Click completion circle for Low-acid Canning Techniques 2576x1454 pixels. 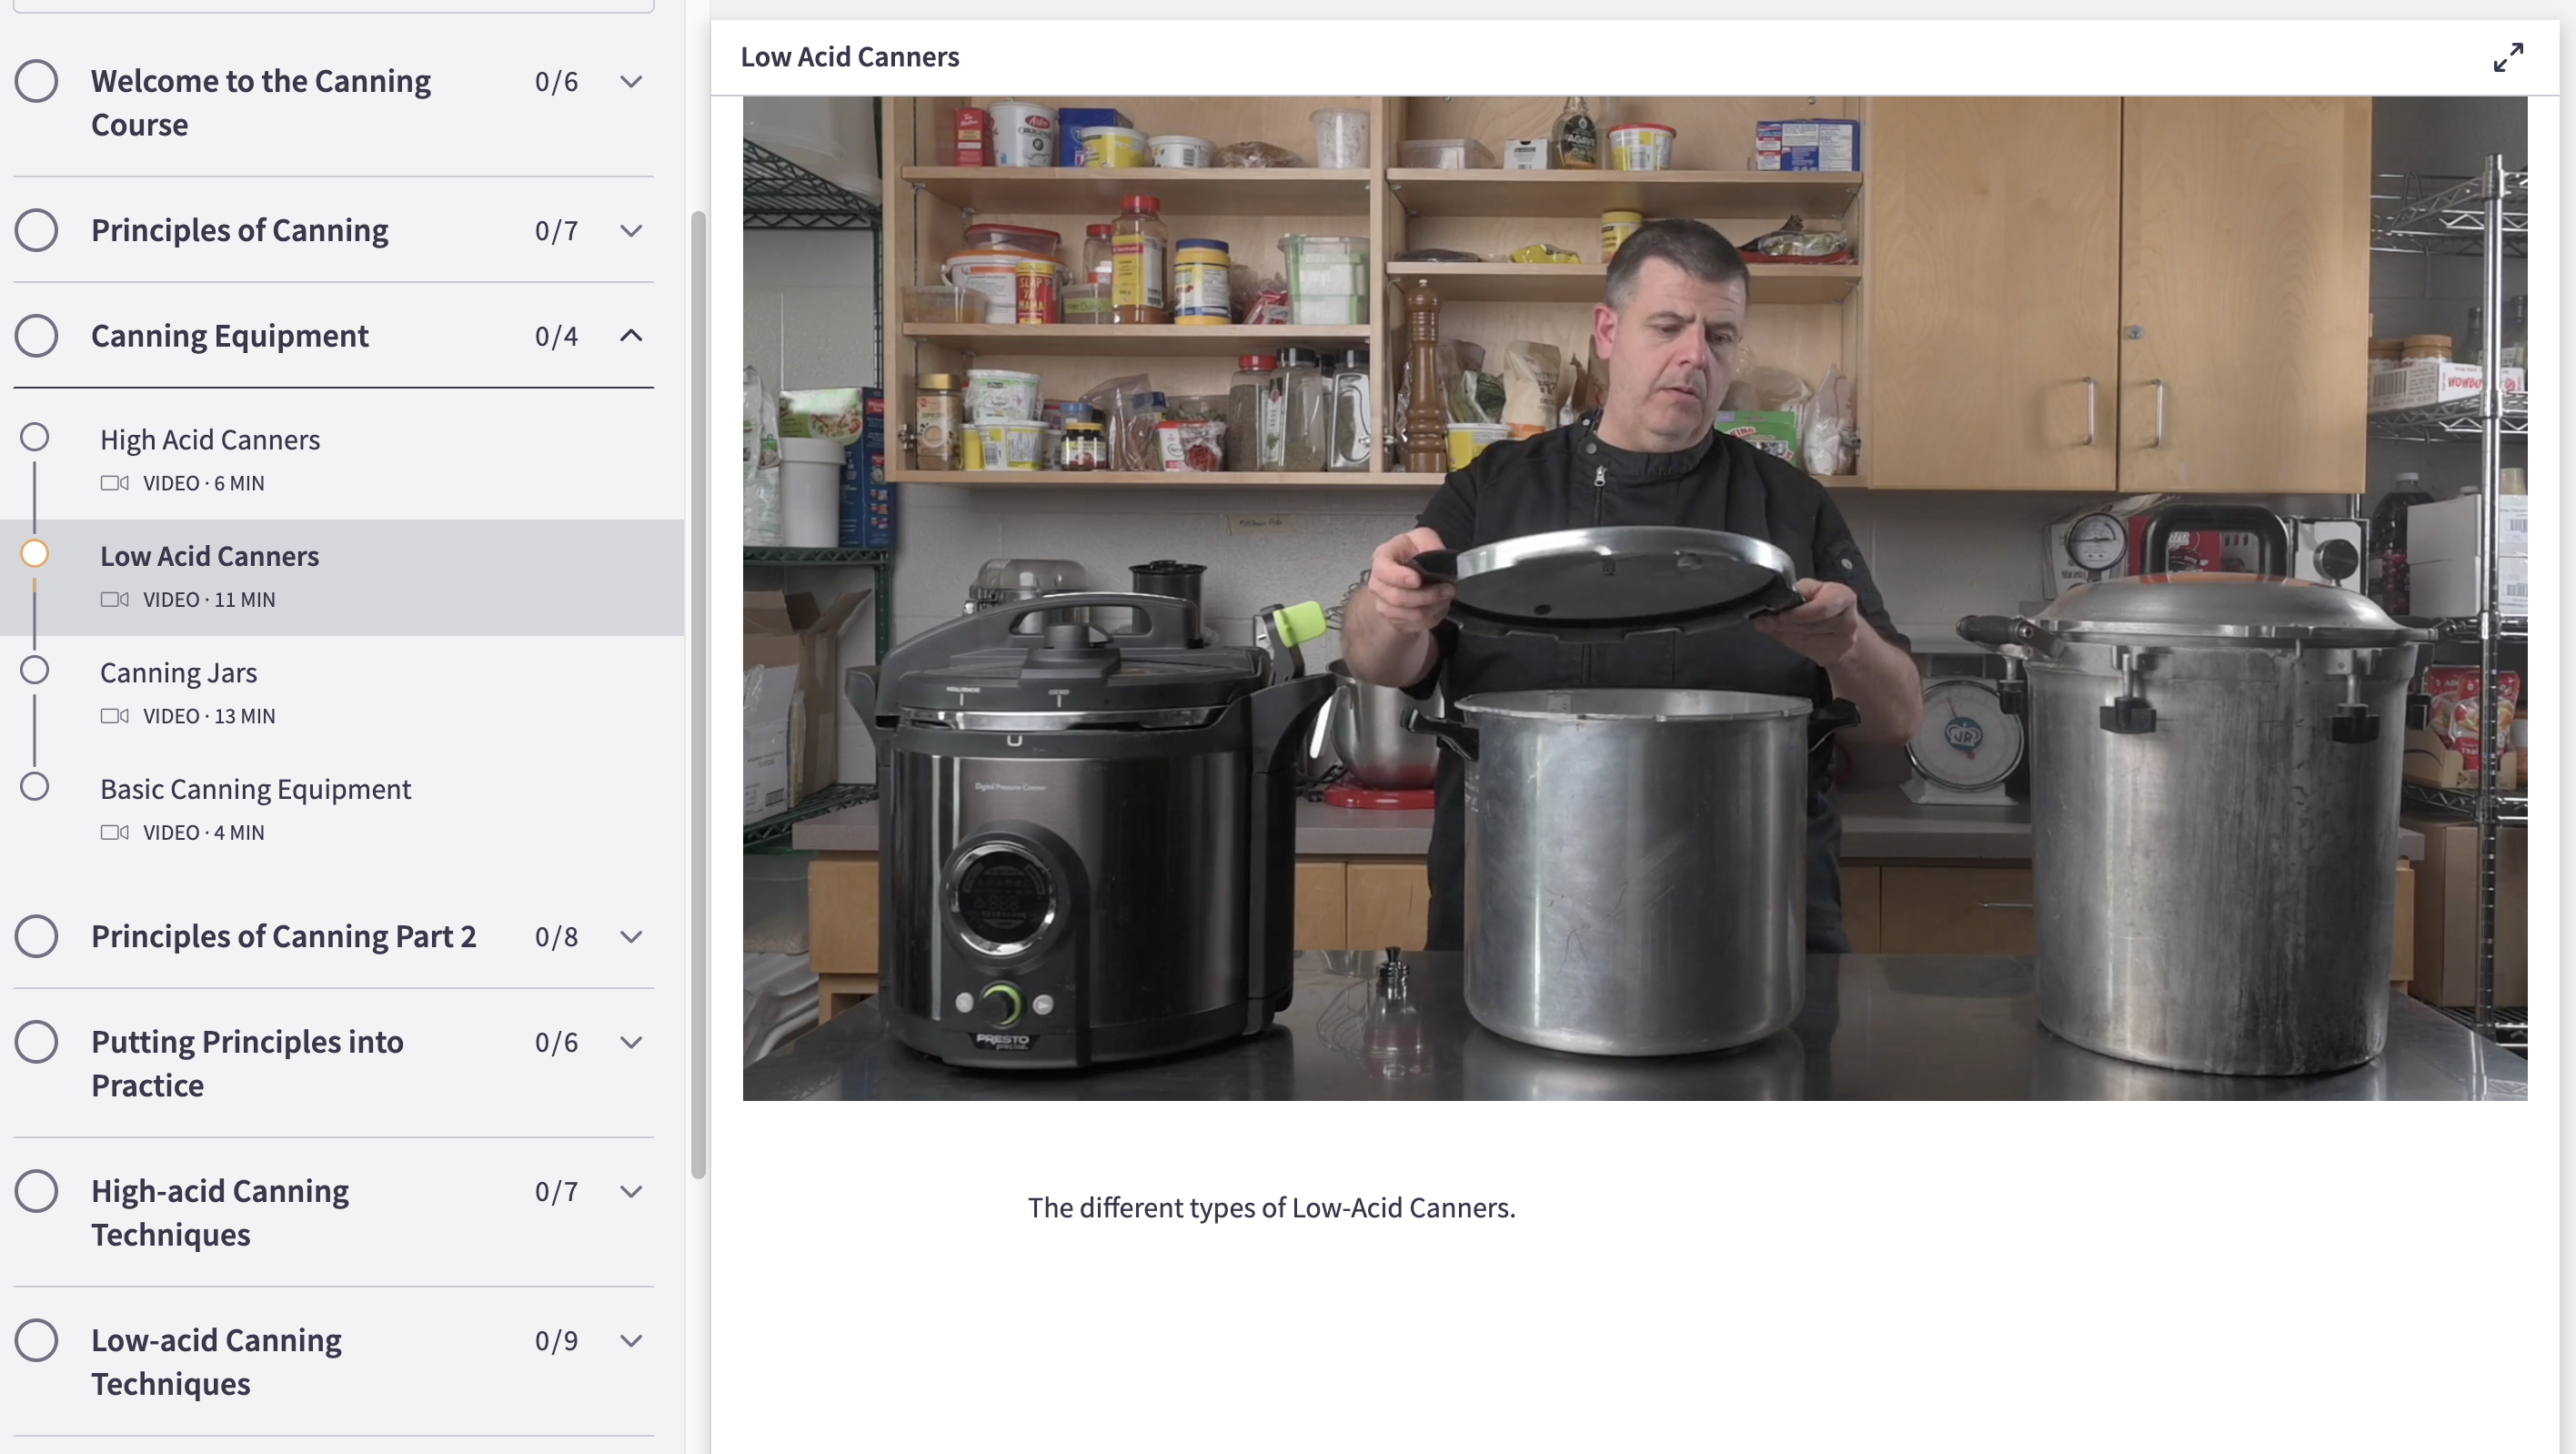(36, 1340)
